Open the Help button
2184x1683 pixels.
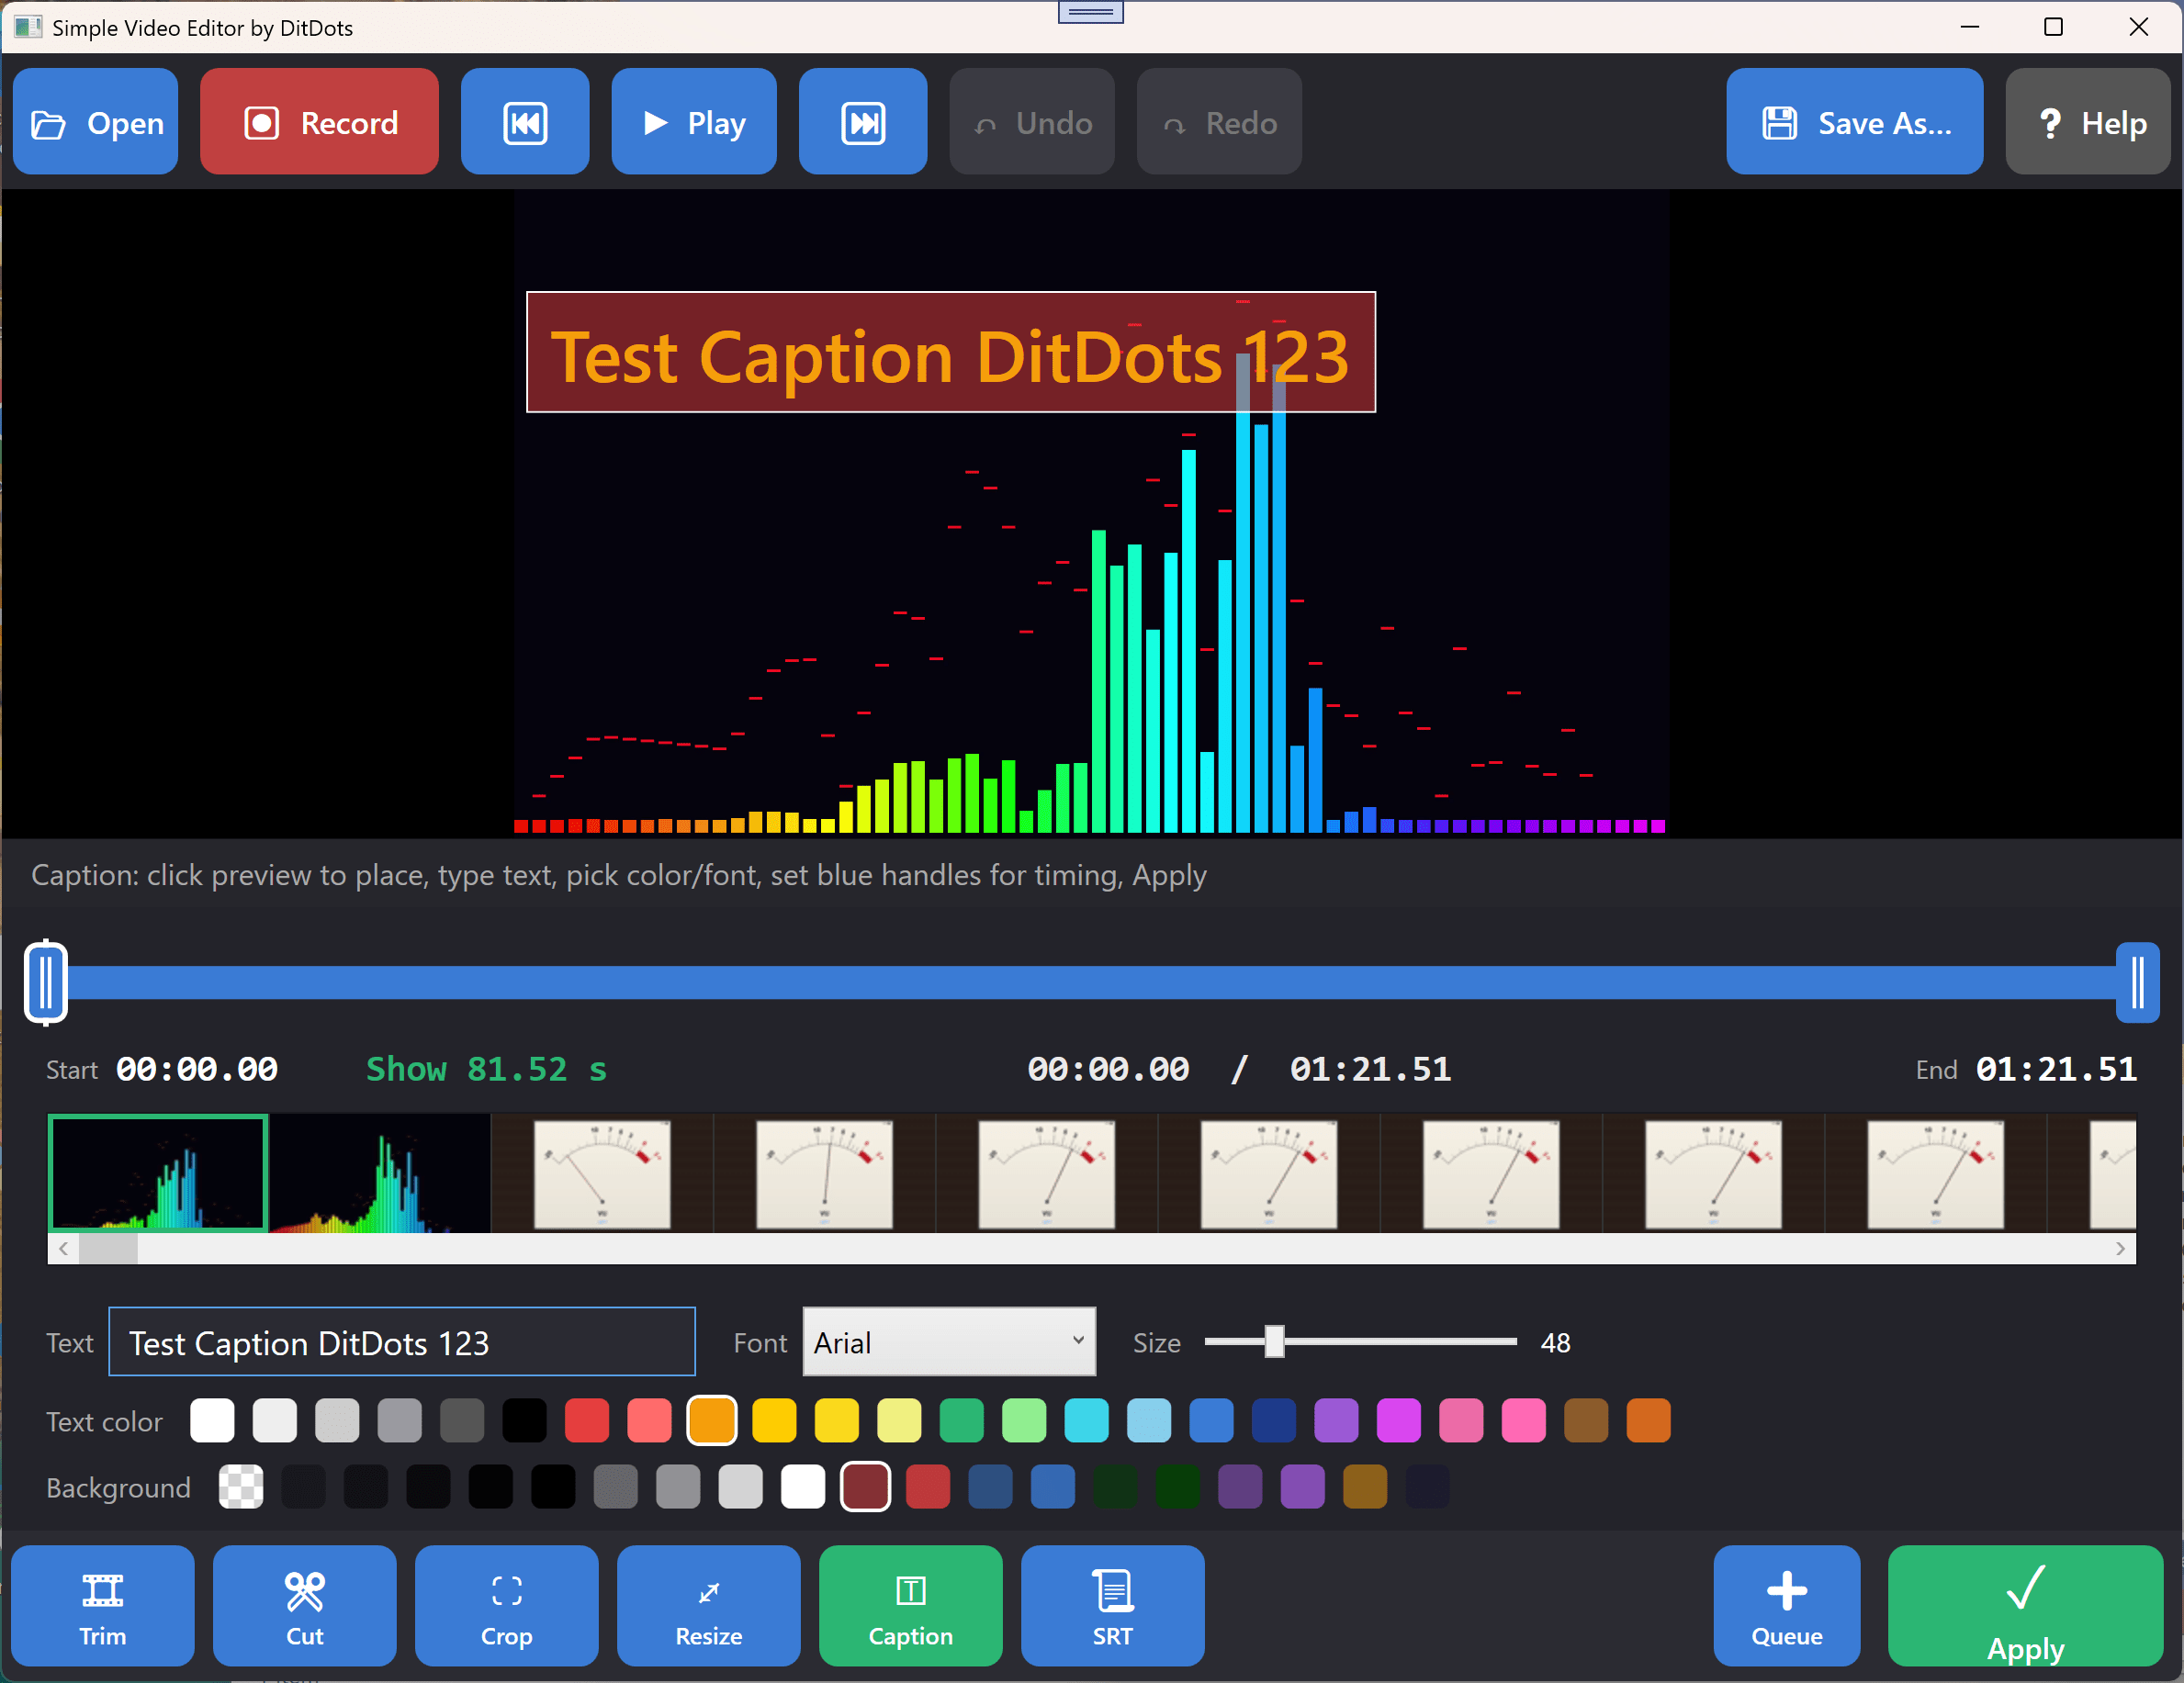pos(2088,122)
